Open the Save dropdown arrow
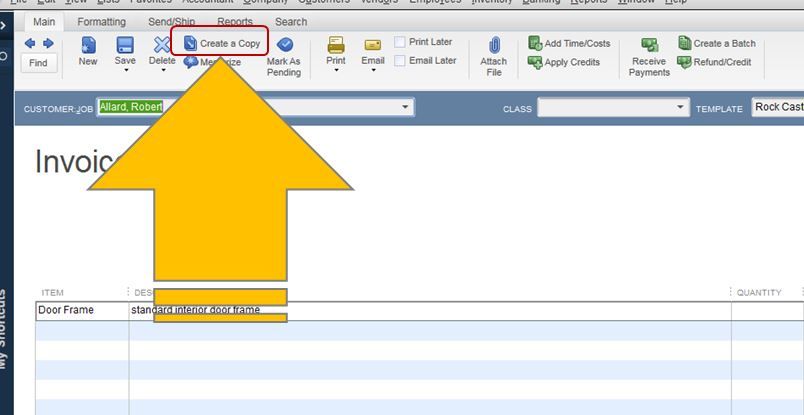The height and width of the screenshot is (415, 804). (x=126, y=70)
